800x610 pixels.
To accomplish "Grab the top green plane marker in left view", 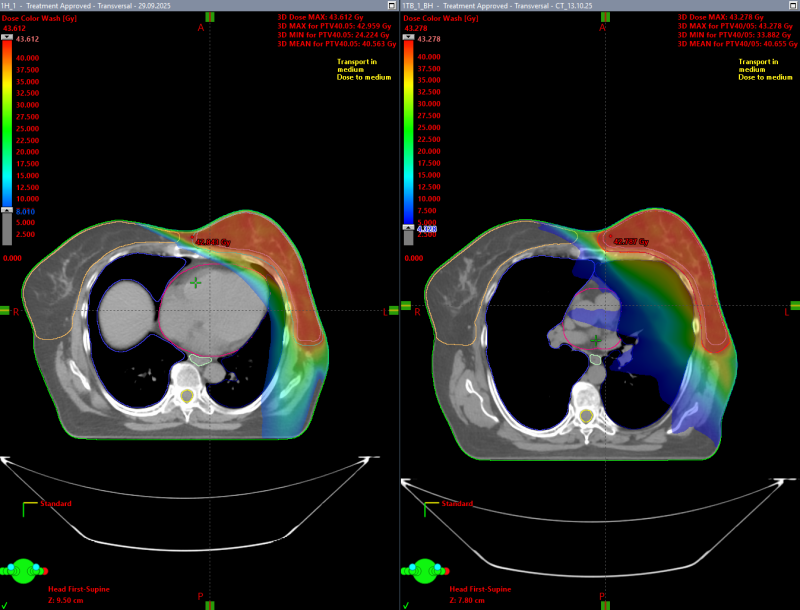I will [x=210, y=17].
